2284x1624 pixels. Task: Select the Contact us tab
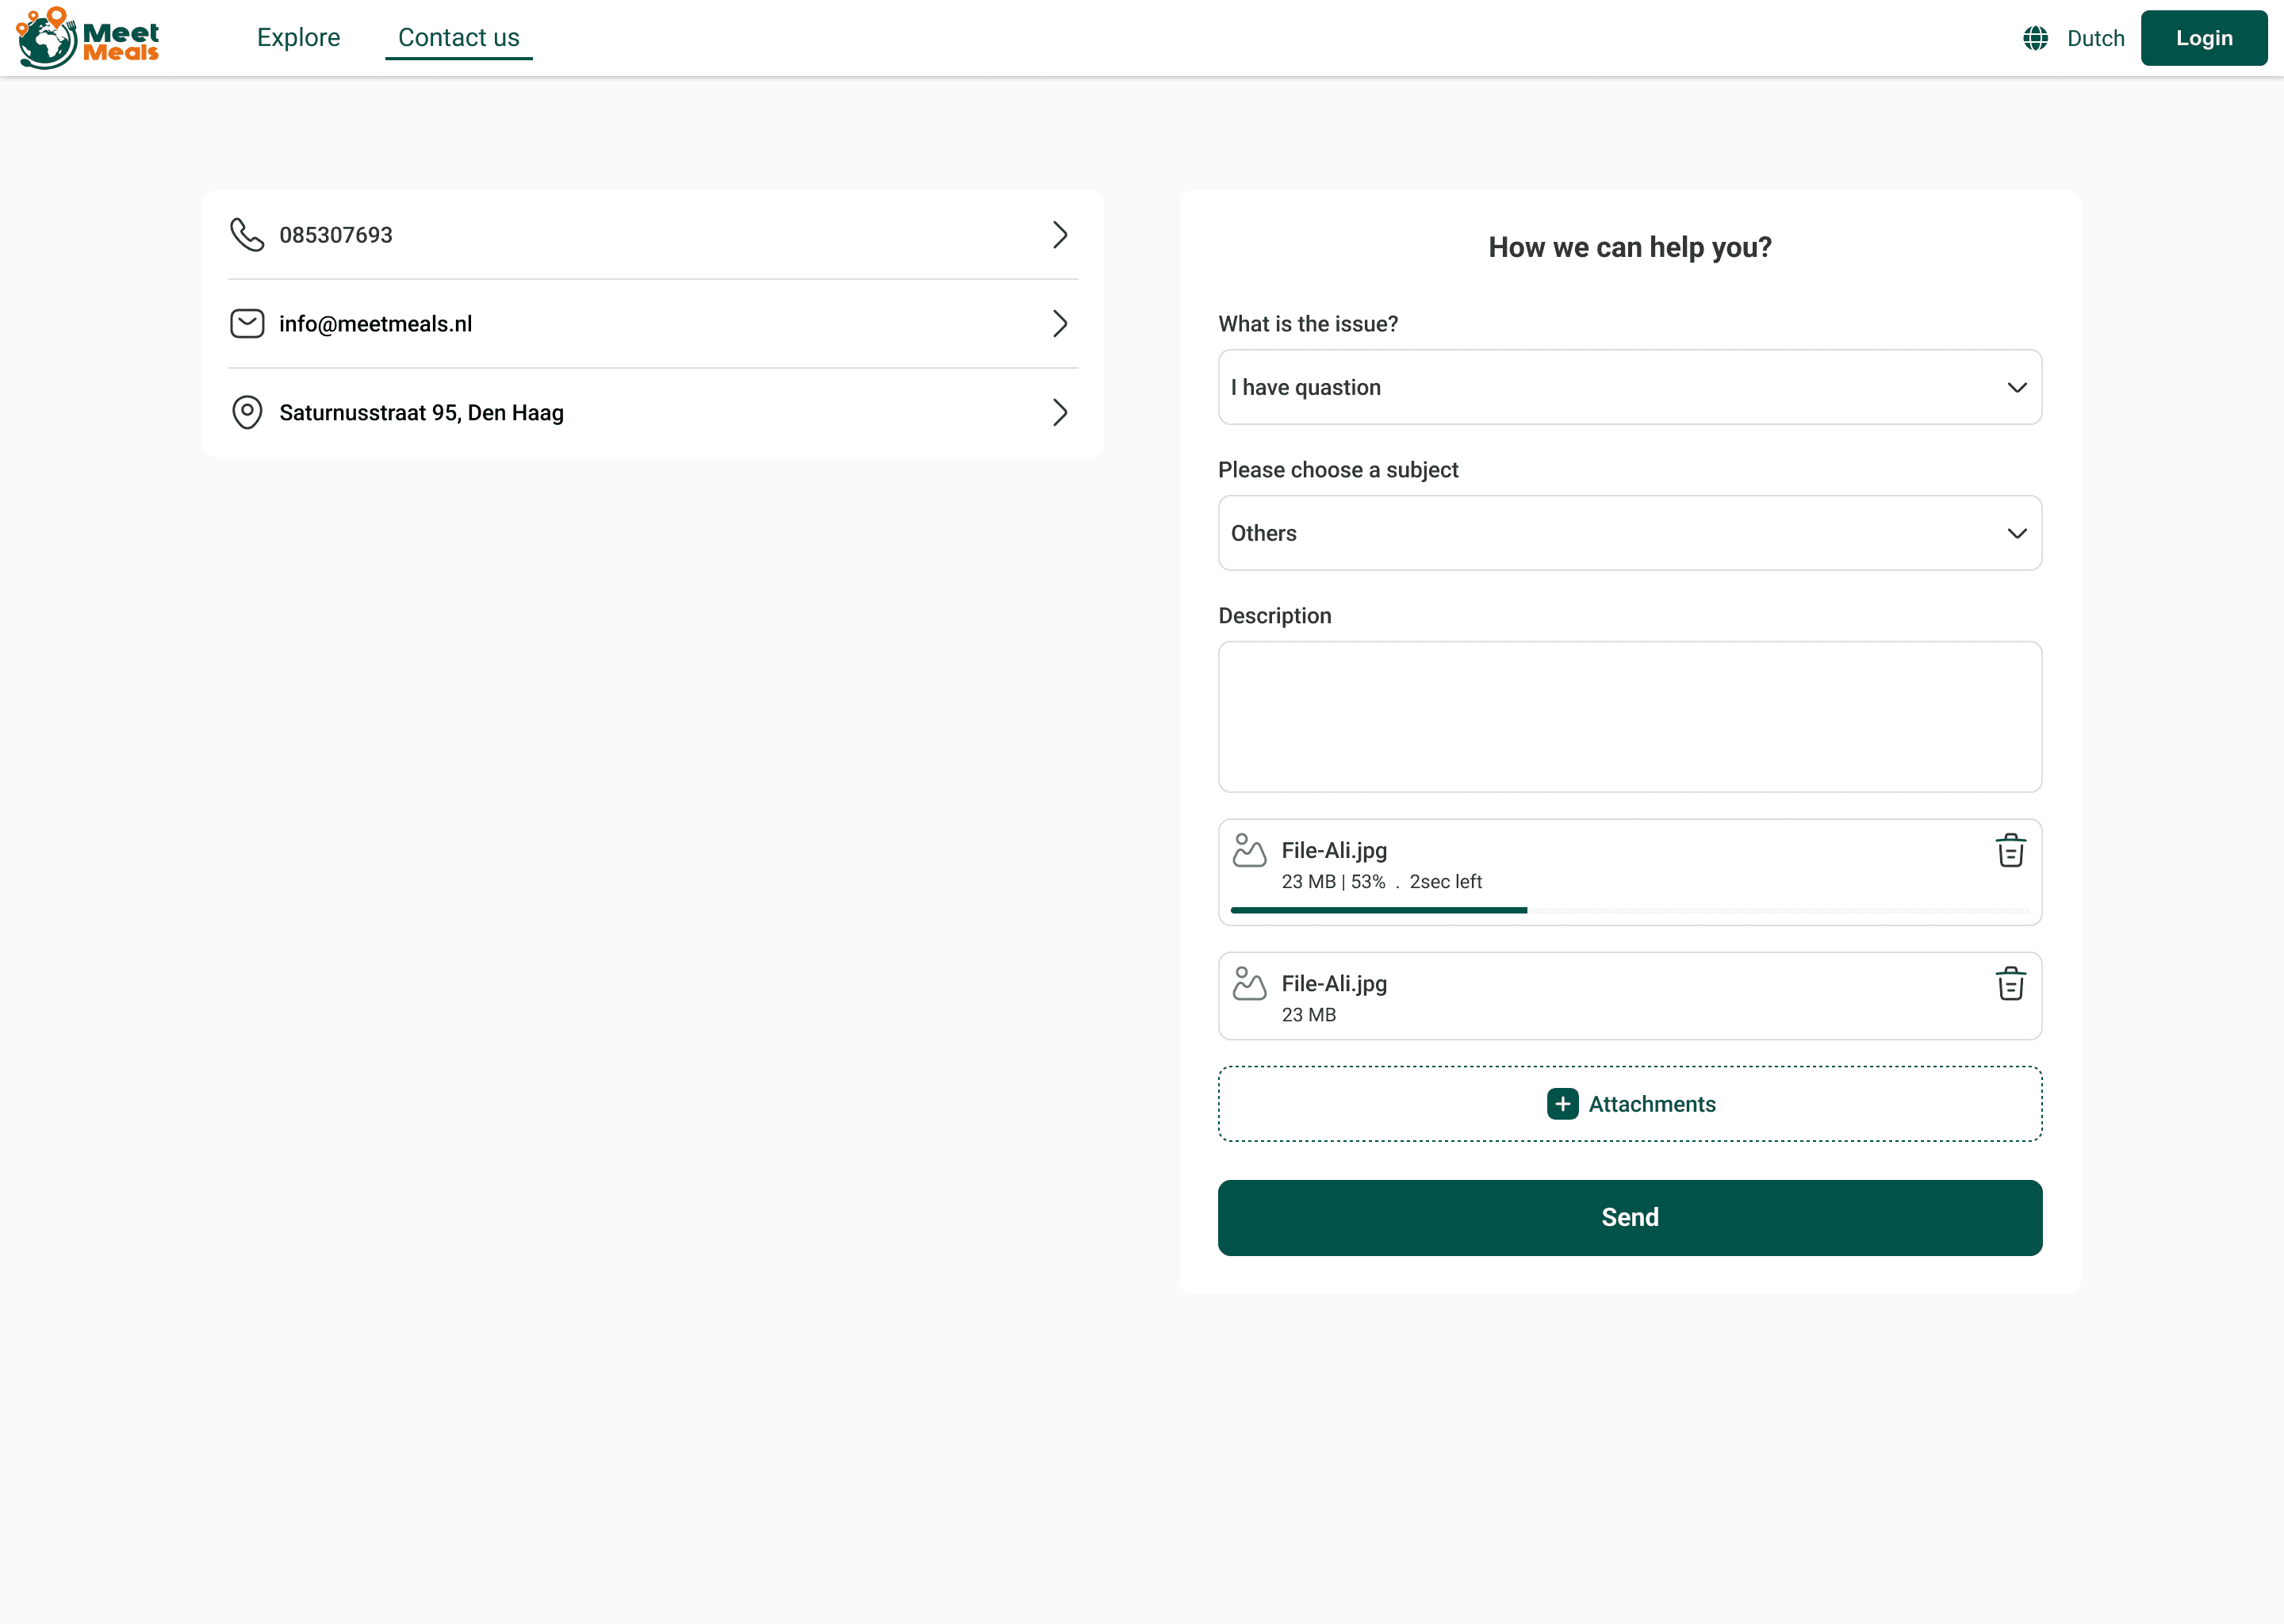point(458,38)
